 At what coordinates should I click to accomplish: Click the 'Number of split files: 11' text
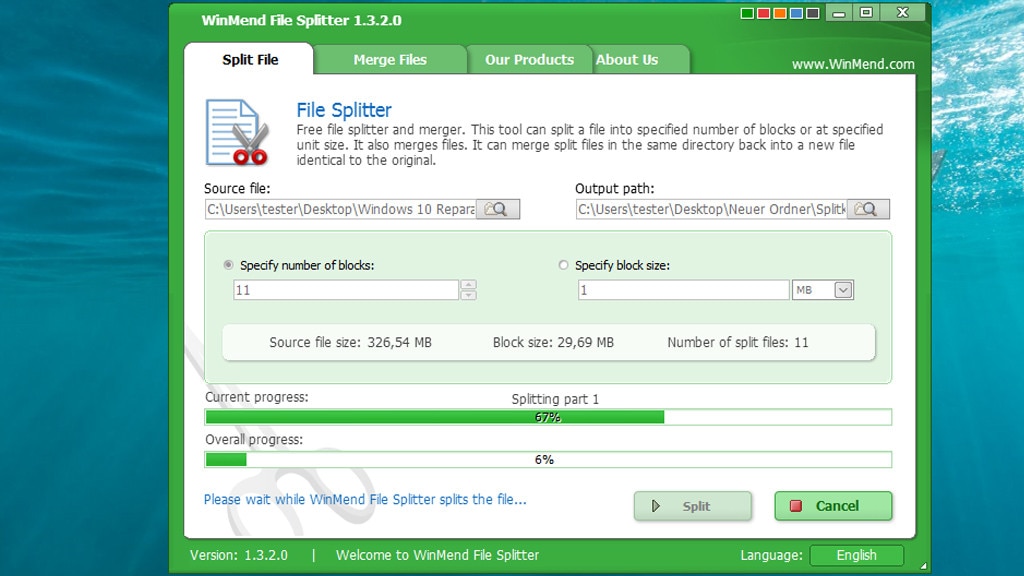737,342
